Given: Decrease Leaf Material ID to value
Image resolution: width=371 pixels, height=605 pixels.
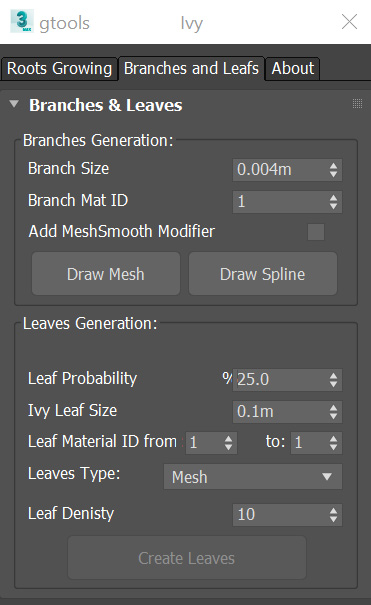Looking at the screenshot, I should coord(334,447).
